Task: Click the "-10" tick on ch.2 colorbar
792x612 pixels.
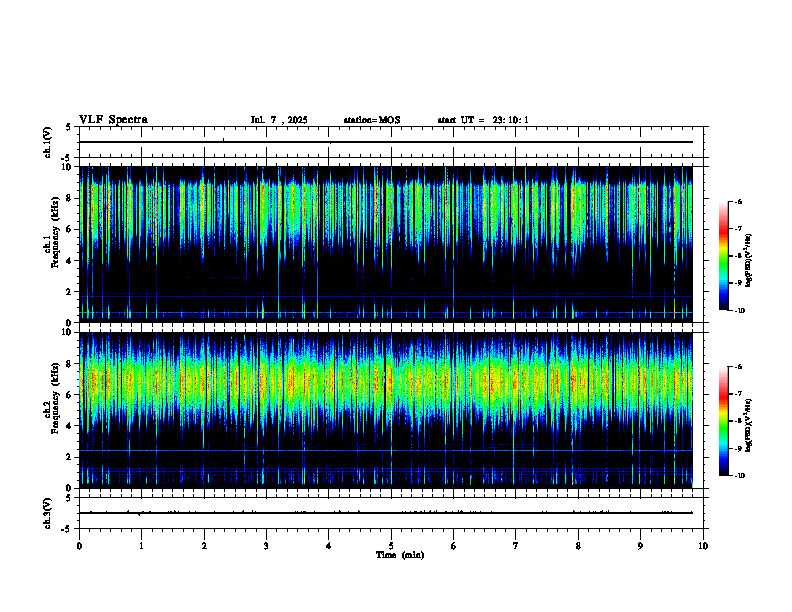Action: 740,476
